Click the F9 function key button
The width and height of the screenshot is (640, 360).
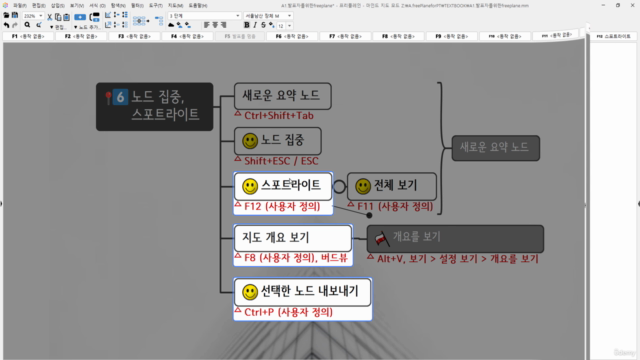tap(451, 36)
